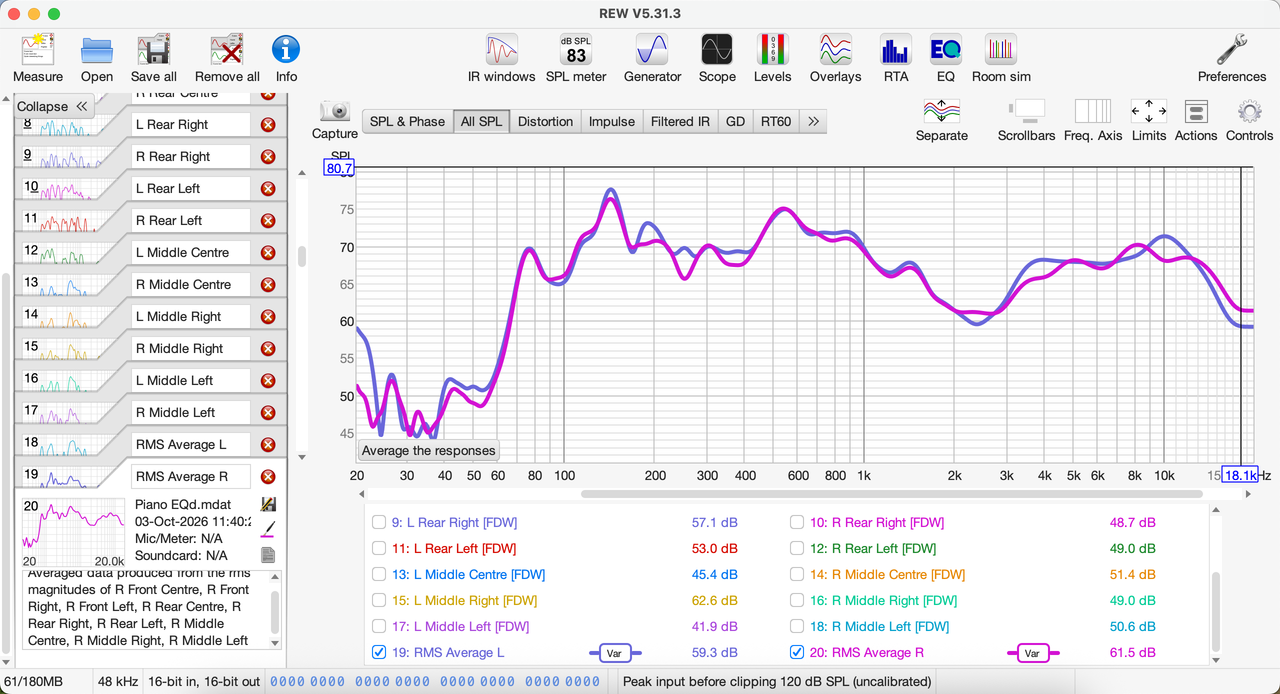1280x694 pixels.
Task: Click the graph's horizontal scrollbar
Action: pyautogui.click(x=892, y=494)
